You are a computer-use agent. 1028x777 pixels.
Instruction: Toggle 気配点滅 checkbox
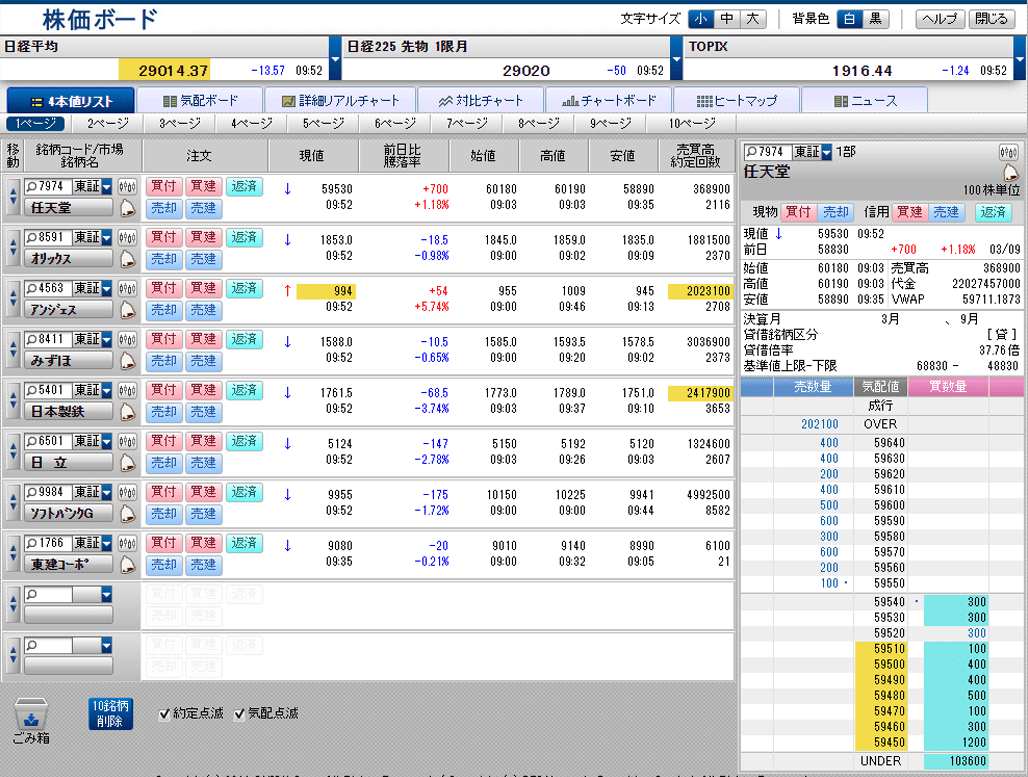239,714
